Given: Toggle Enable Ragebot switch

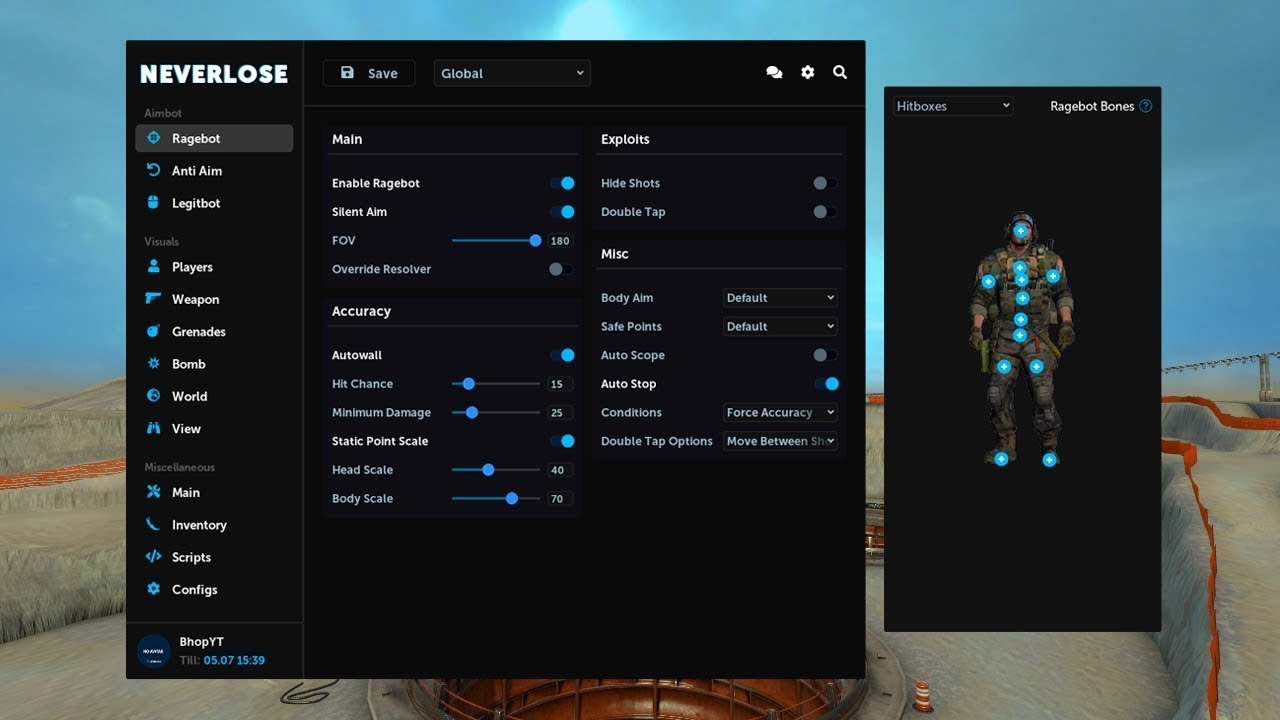Looking at the screenshot, I should tap(562, 183).
